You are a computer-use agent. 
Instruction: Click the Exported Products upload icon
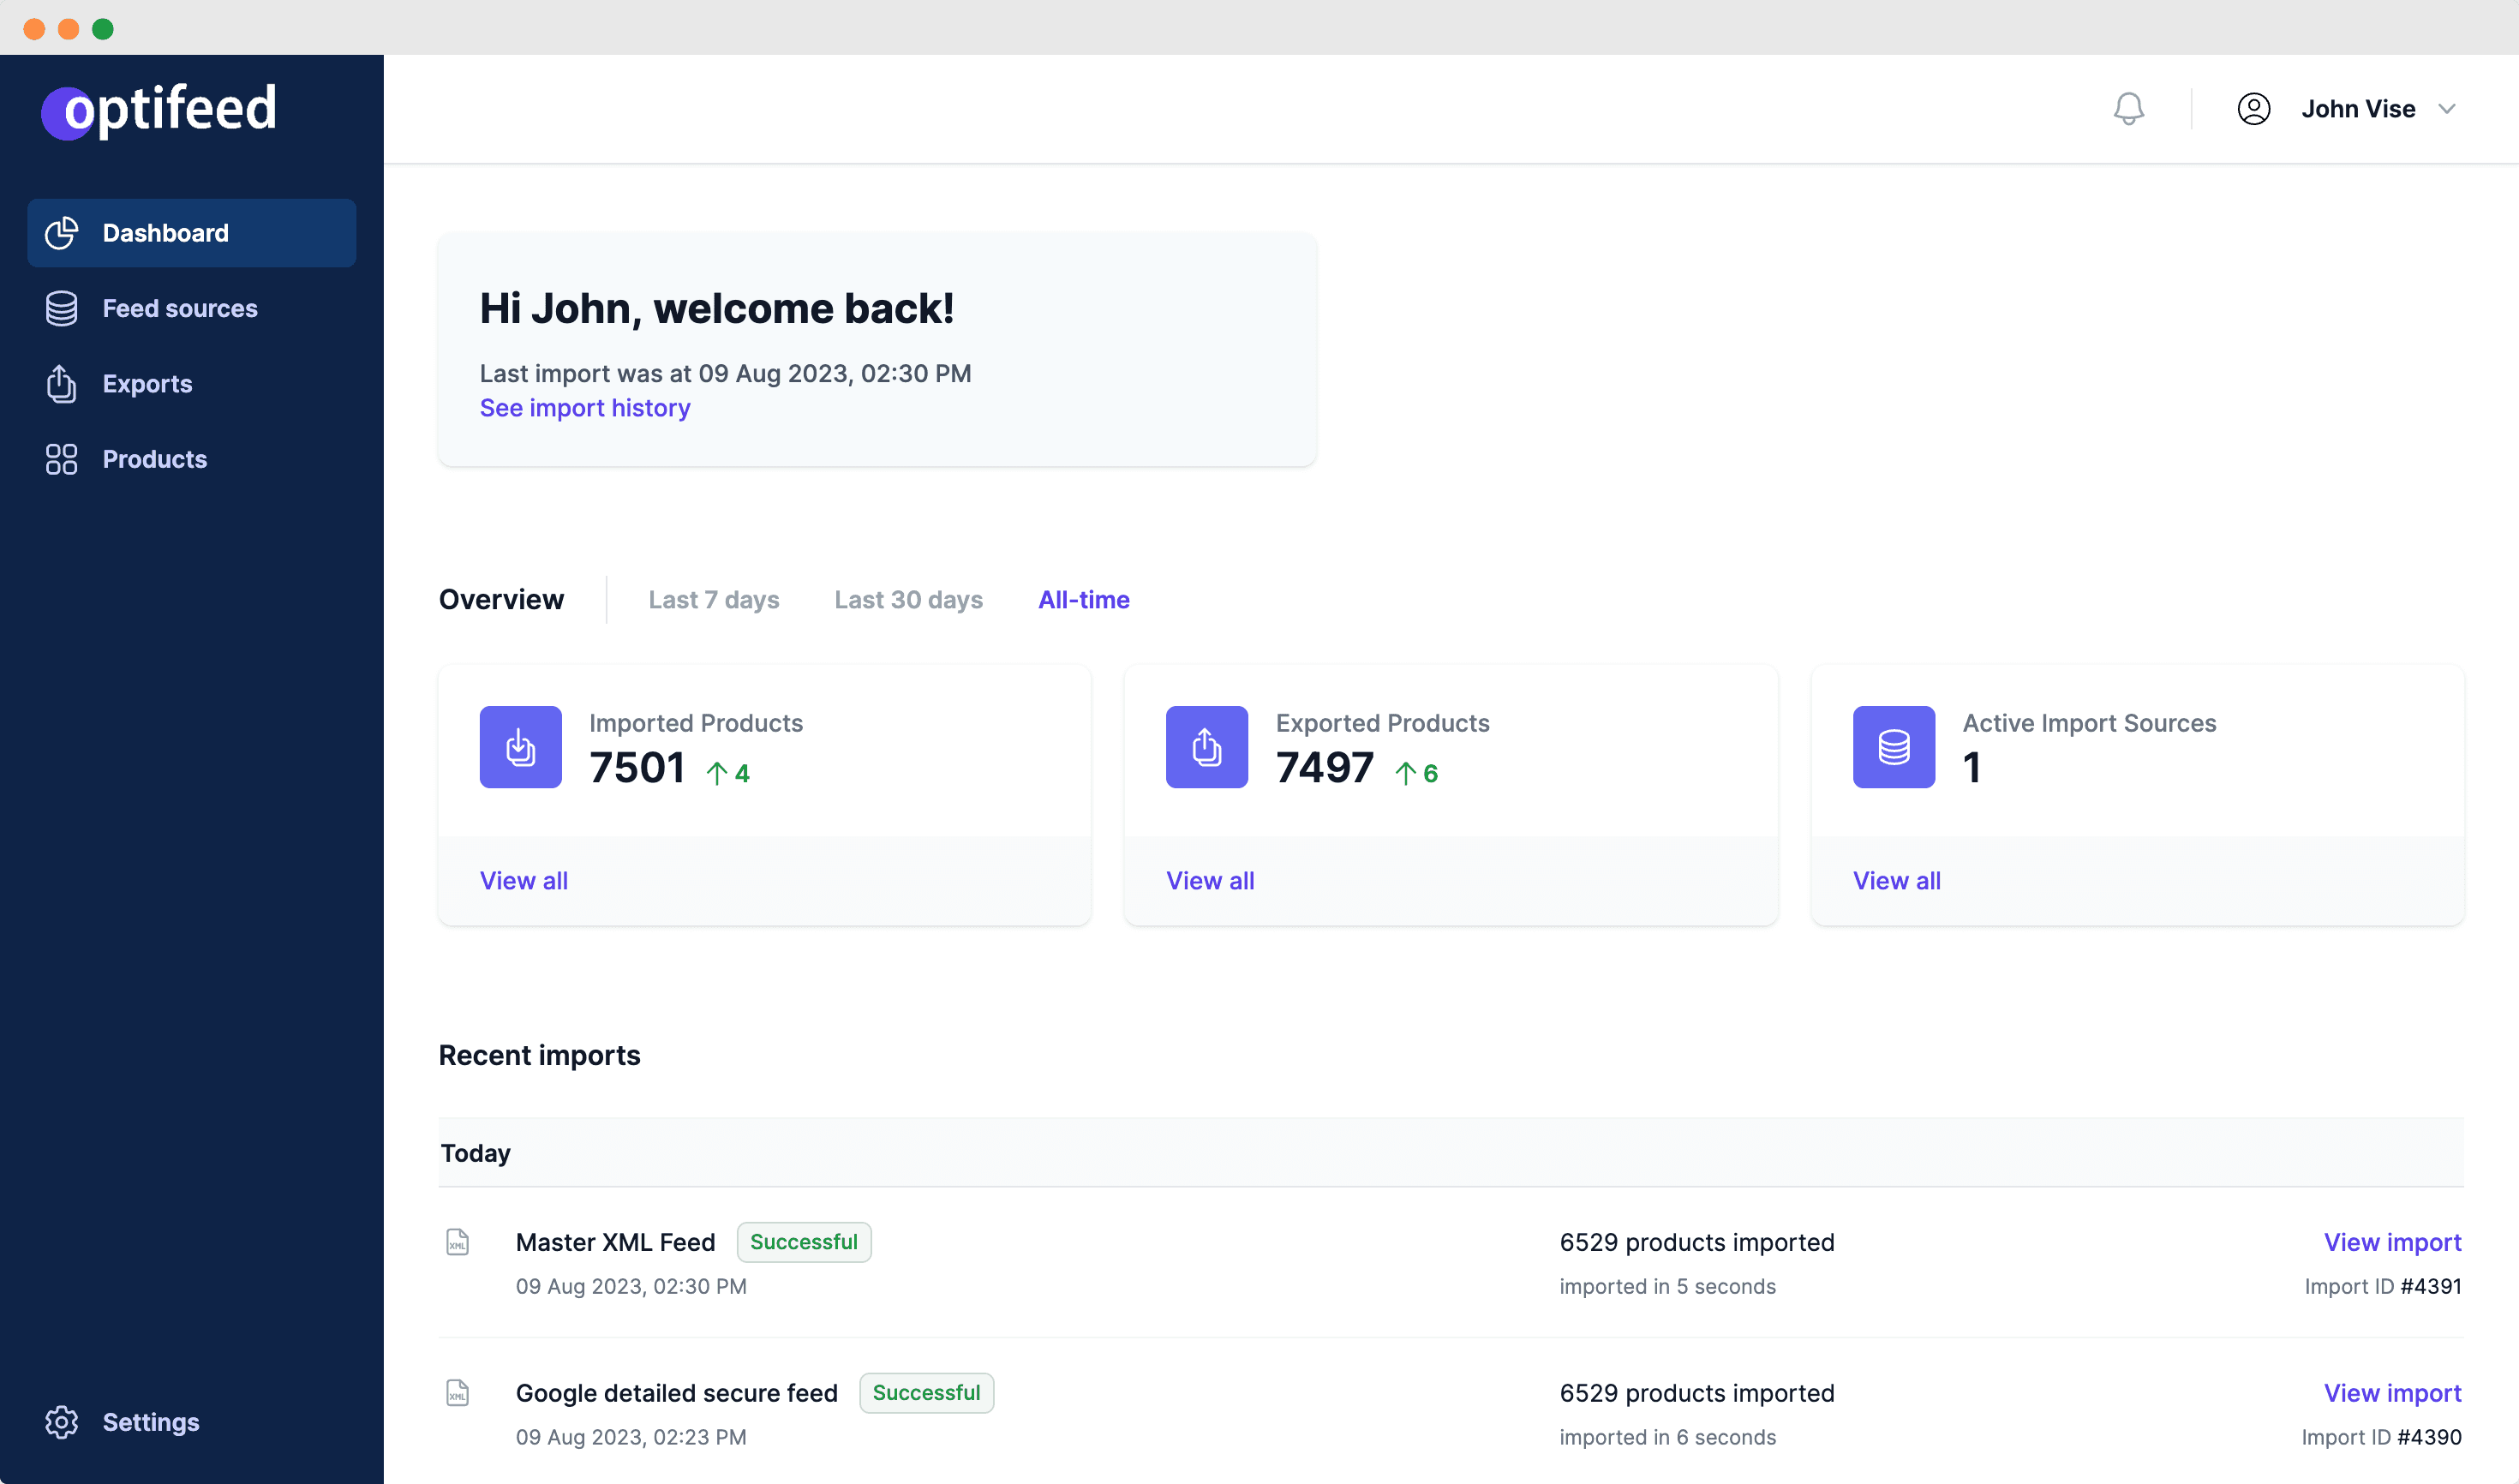click(1206, 747)
